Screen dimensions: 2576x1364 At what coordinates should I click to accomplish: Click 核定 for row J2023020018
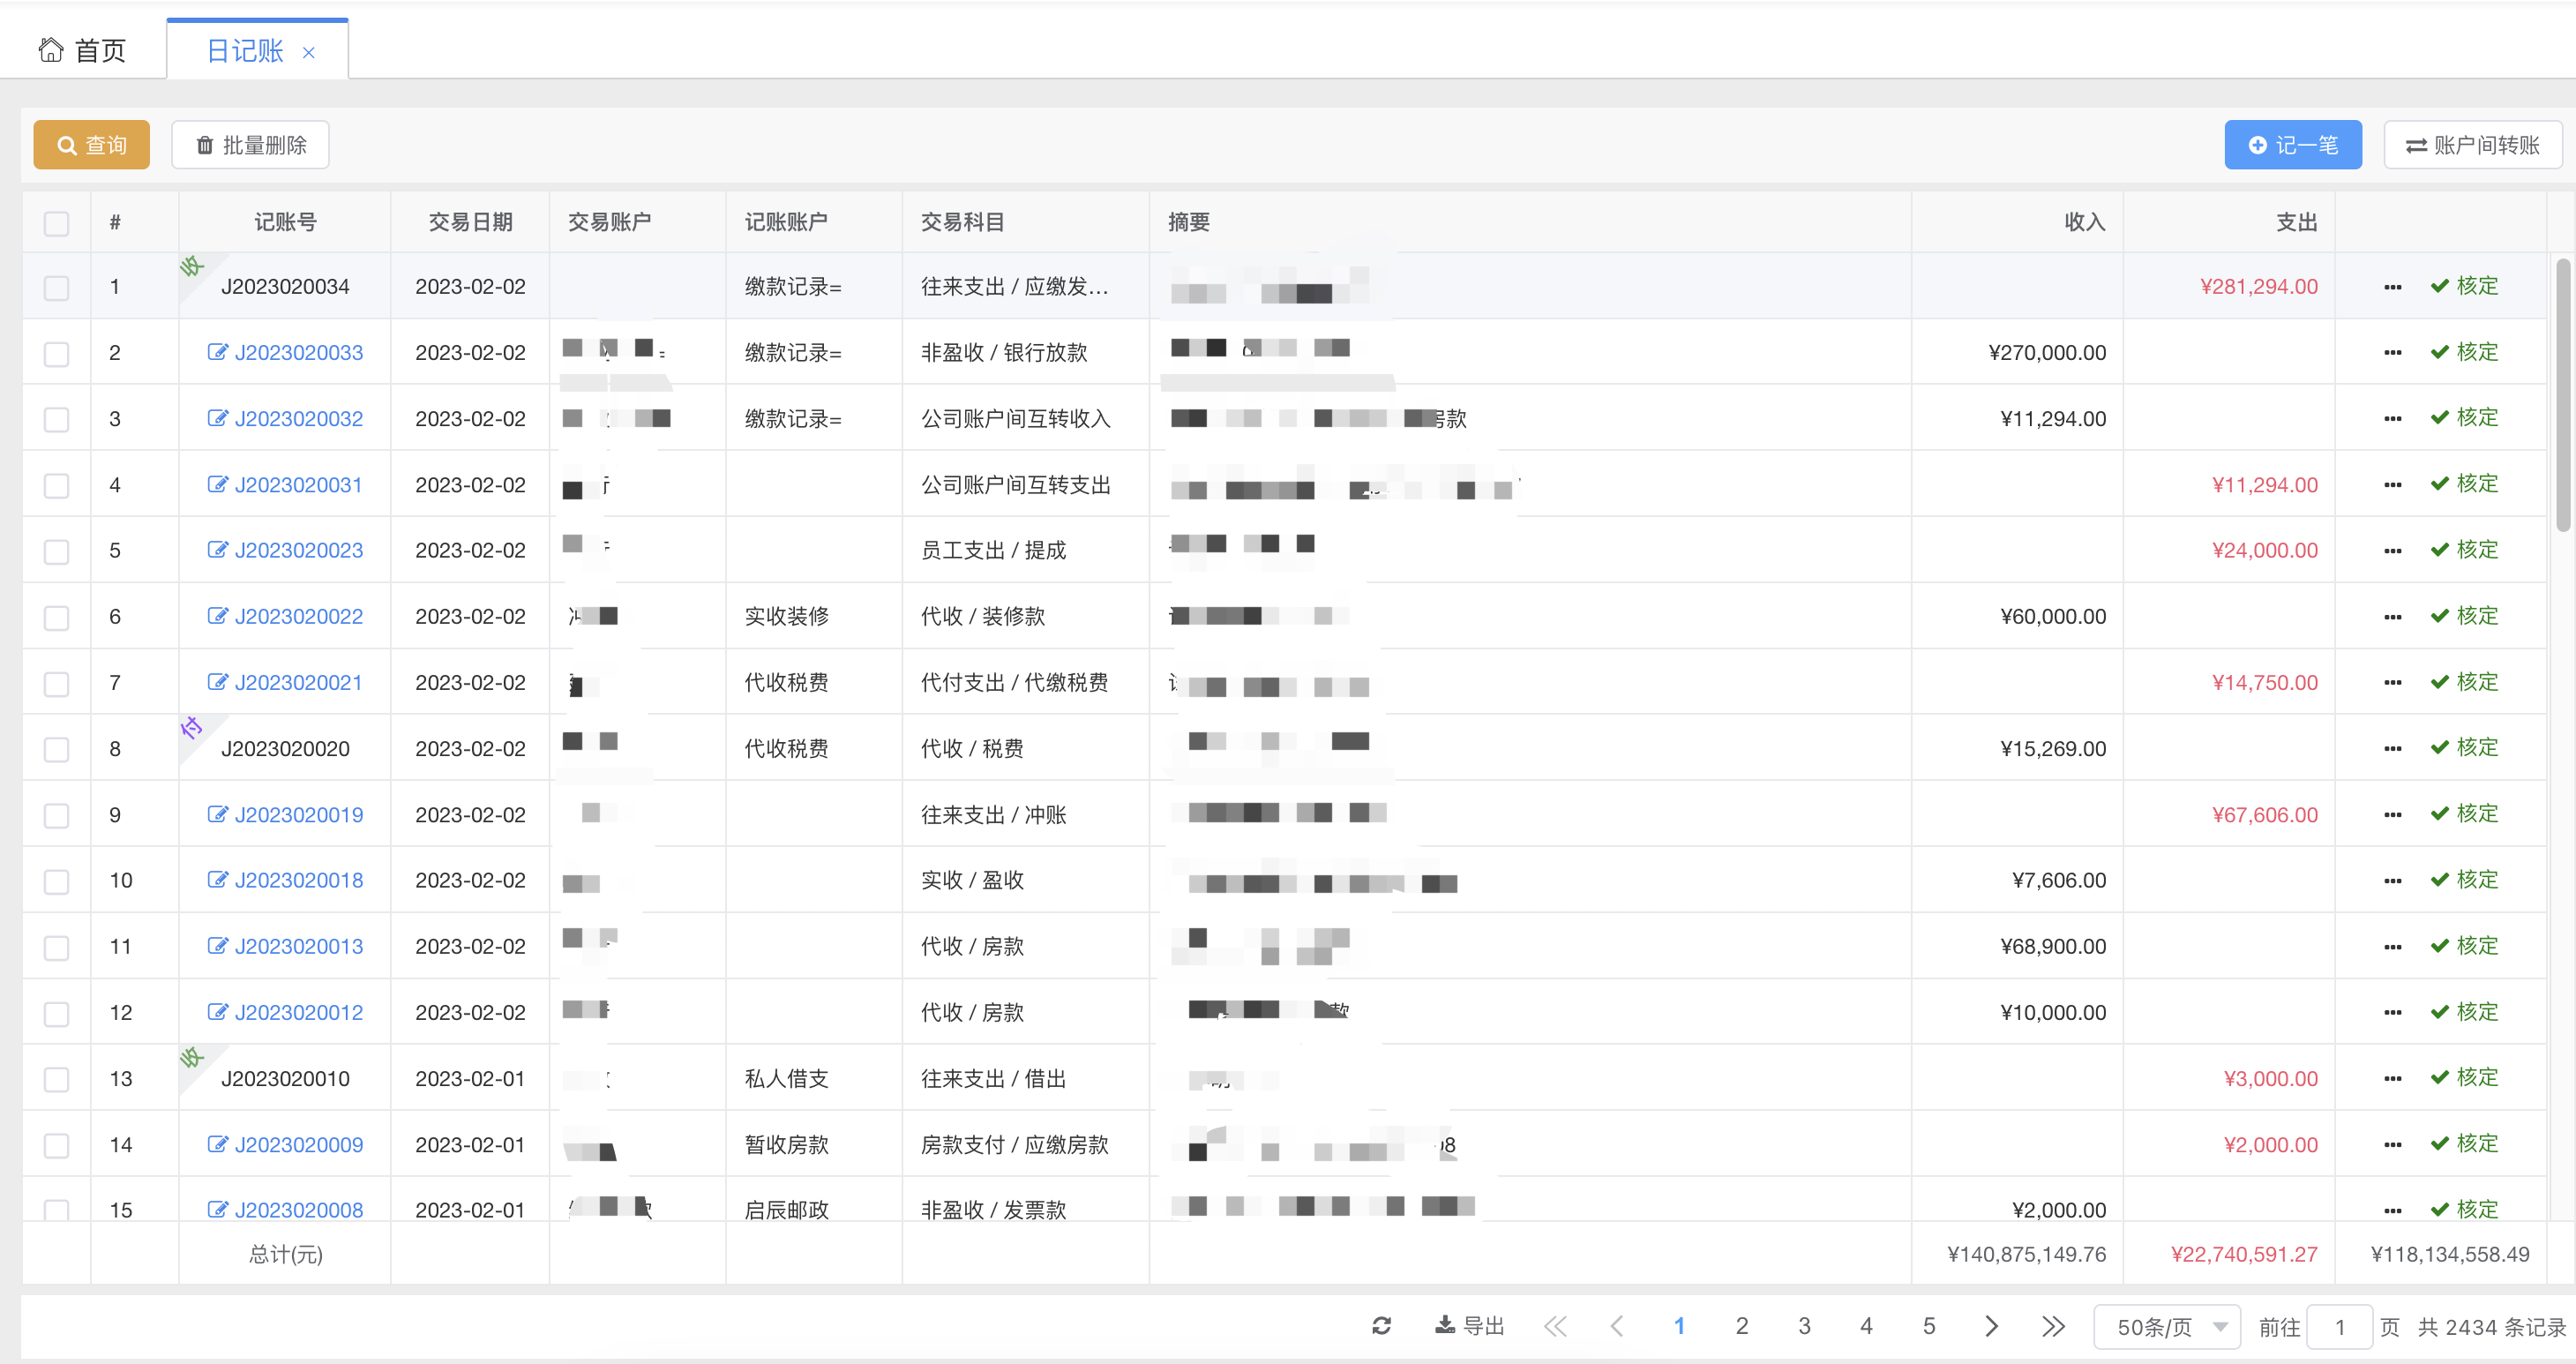2464,880
